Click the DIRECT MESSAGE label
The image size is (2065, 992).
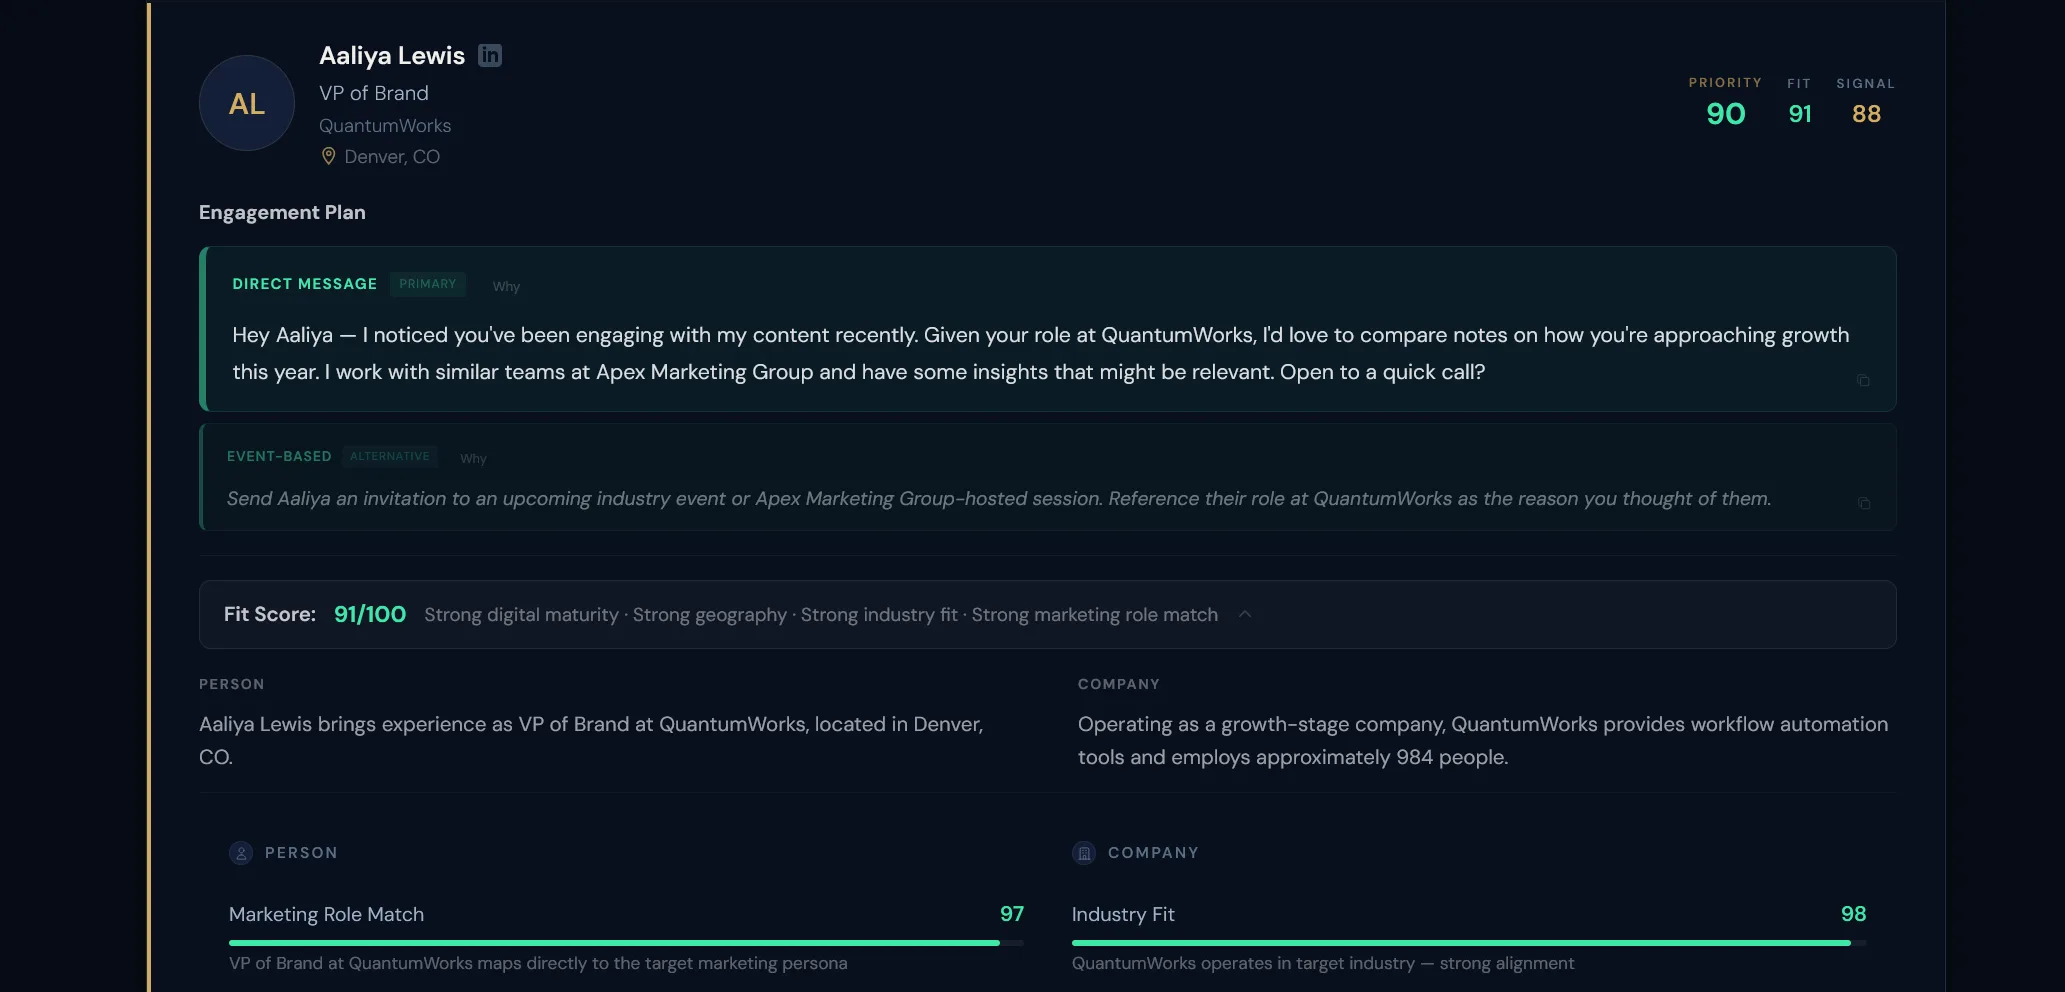(304, 284)
